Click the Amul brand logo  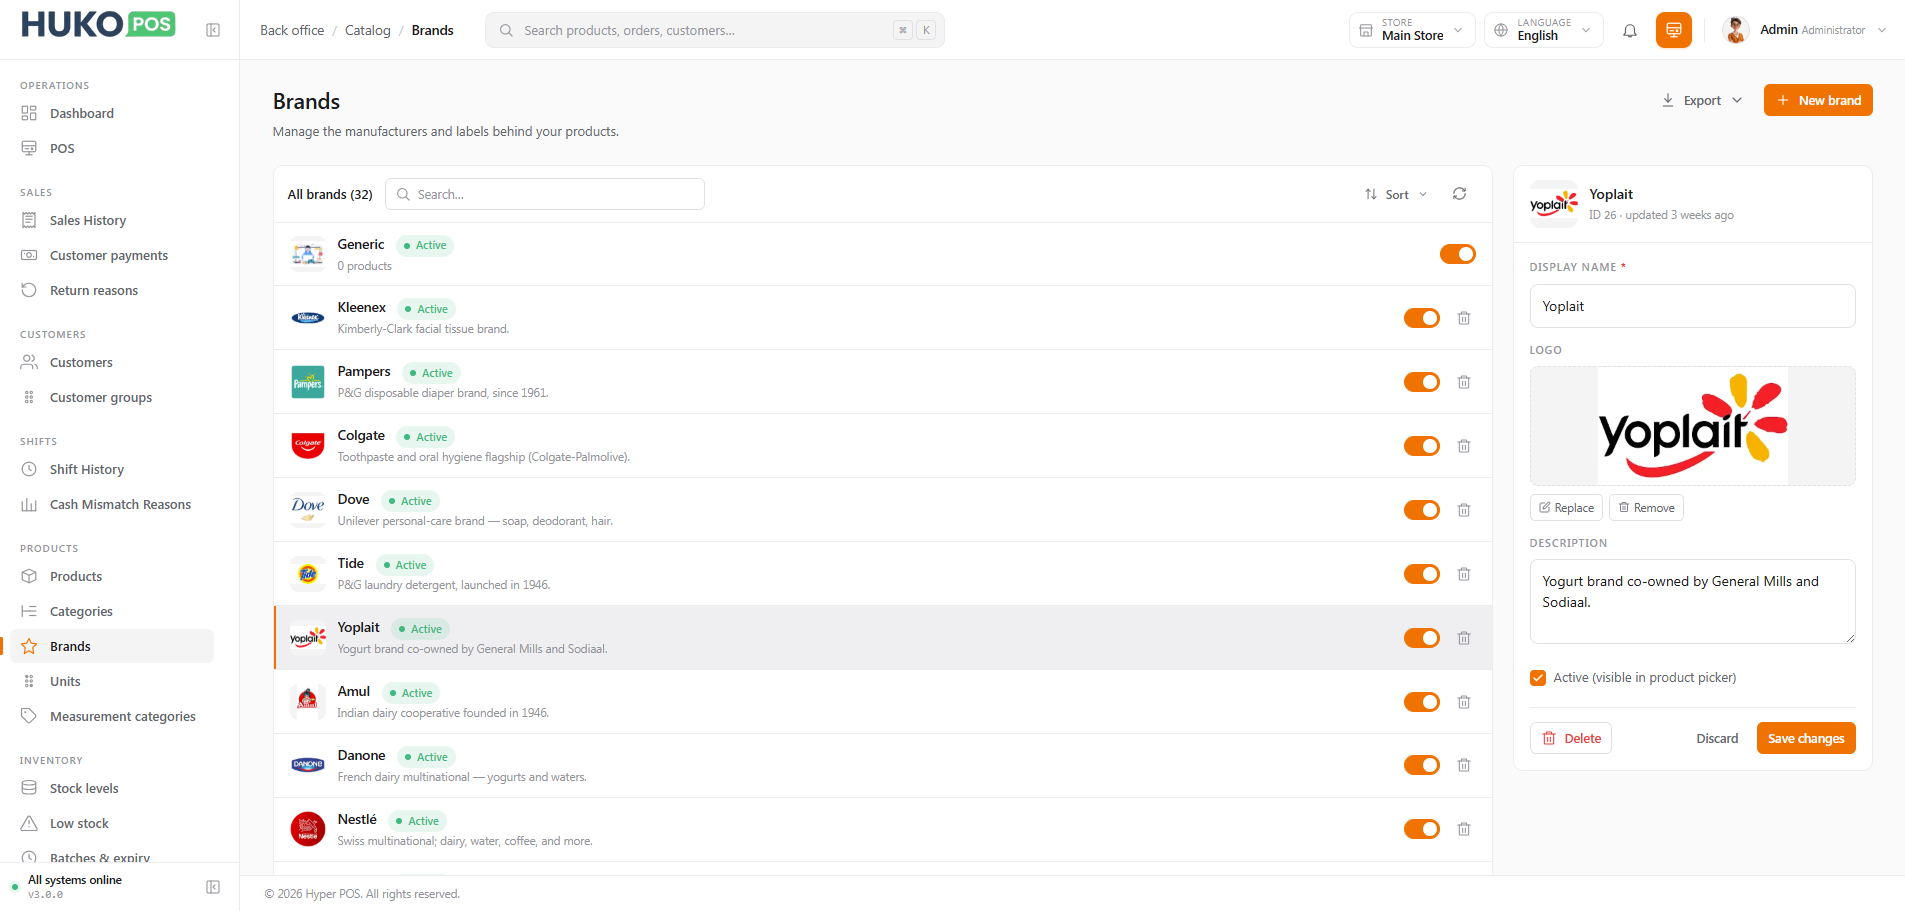[308, 702]
